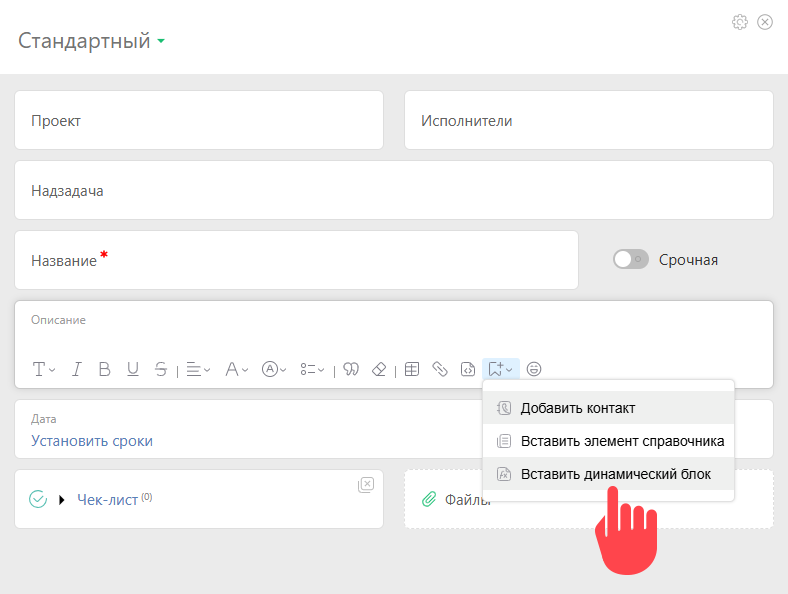Click the green checklist circle icon
The height and width of the screenshot is (594, 788).
click(38, 499)
